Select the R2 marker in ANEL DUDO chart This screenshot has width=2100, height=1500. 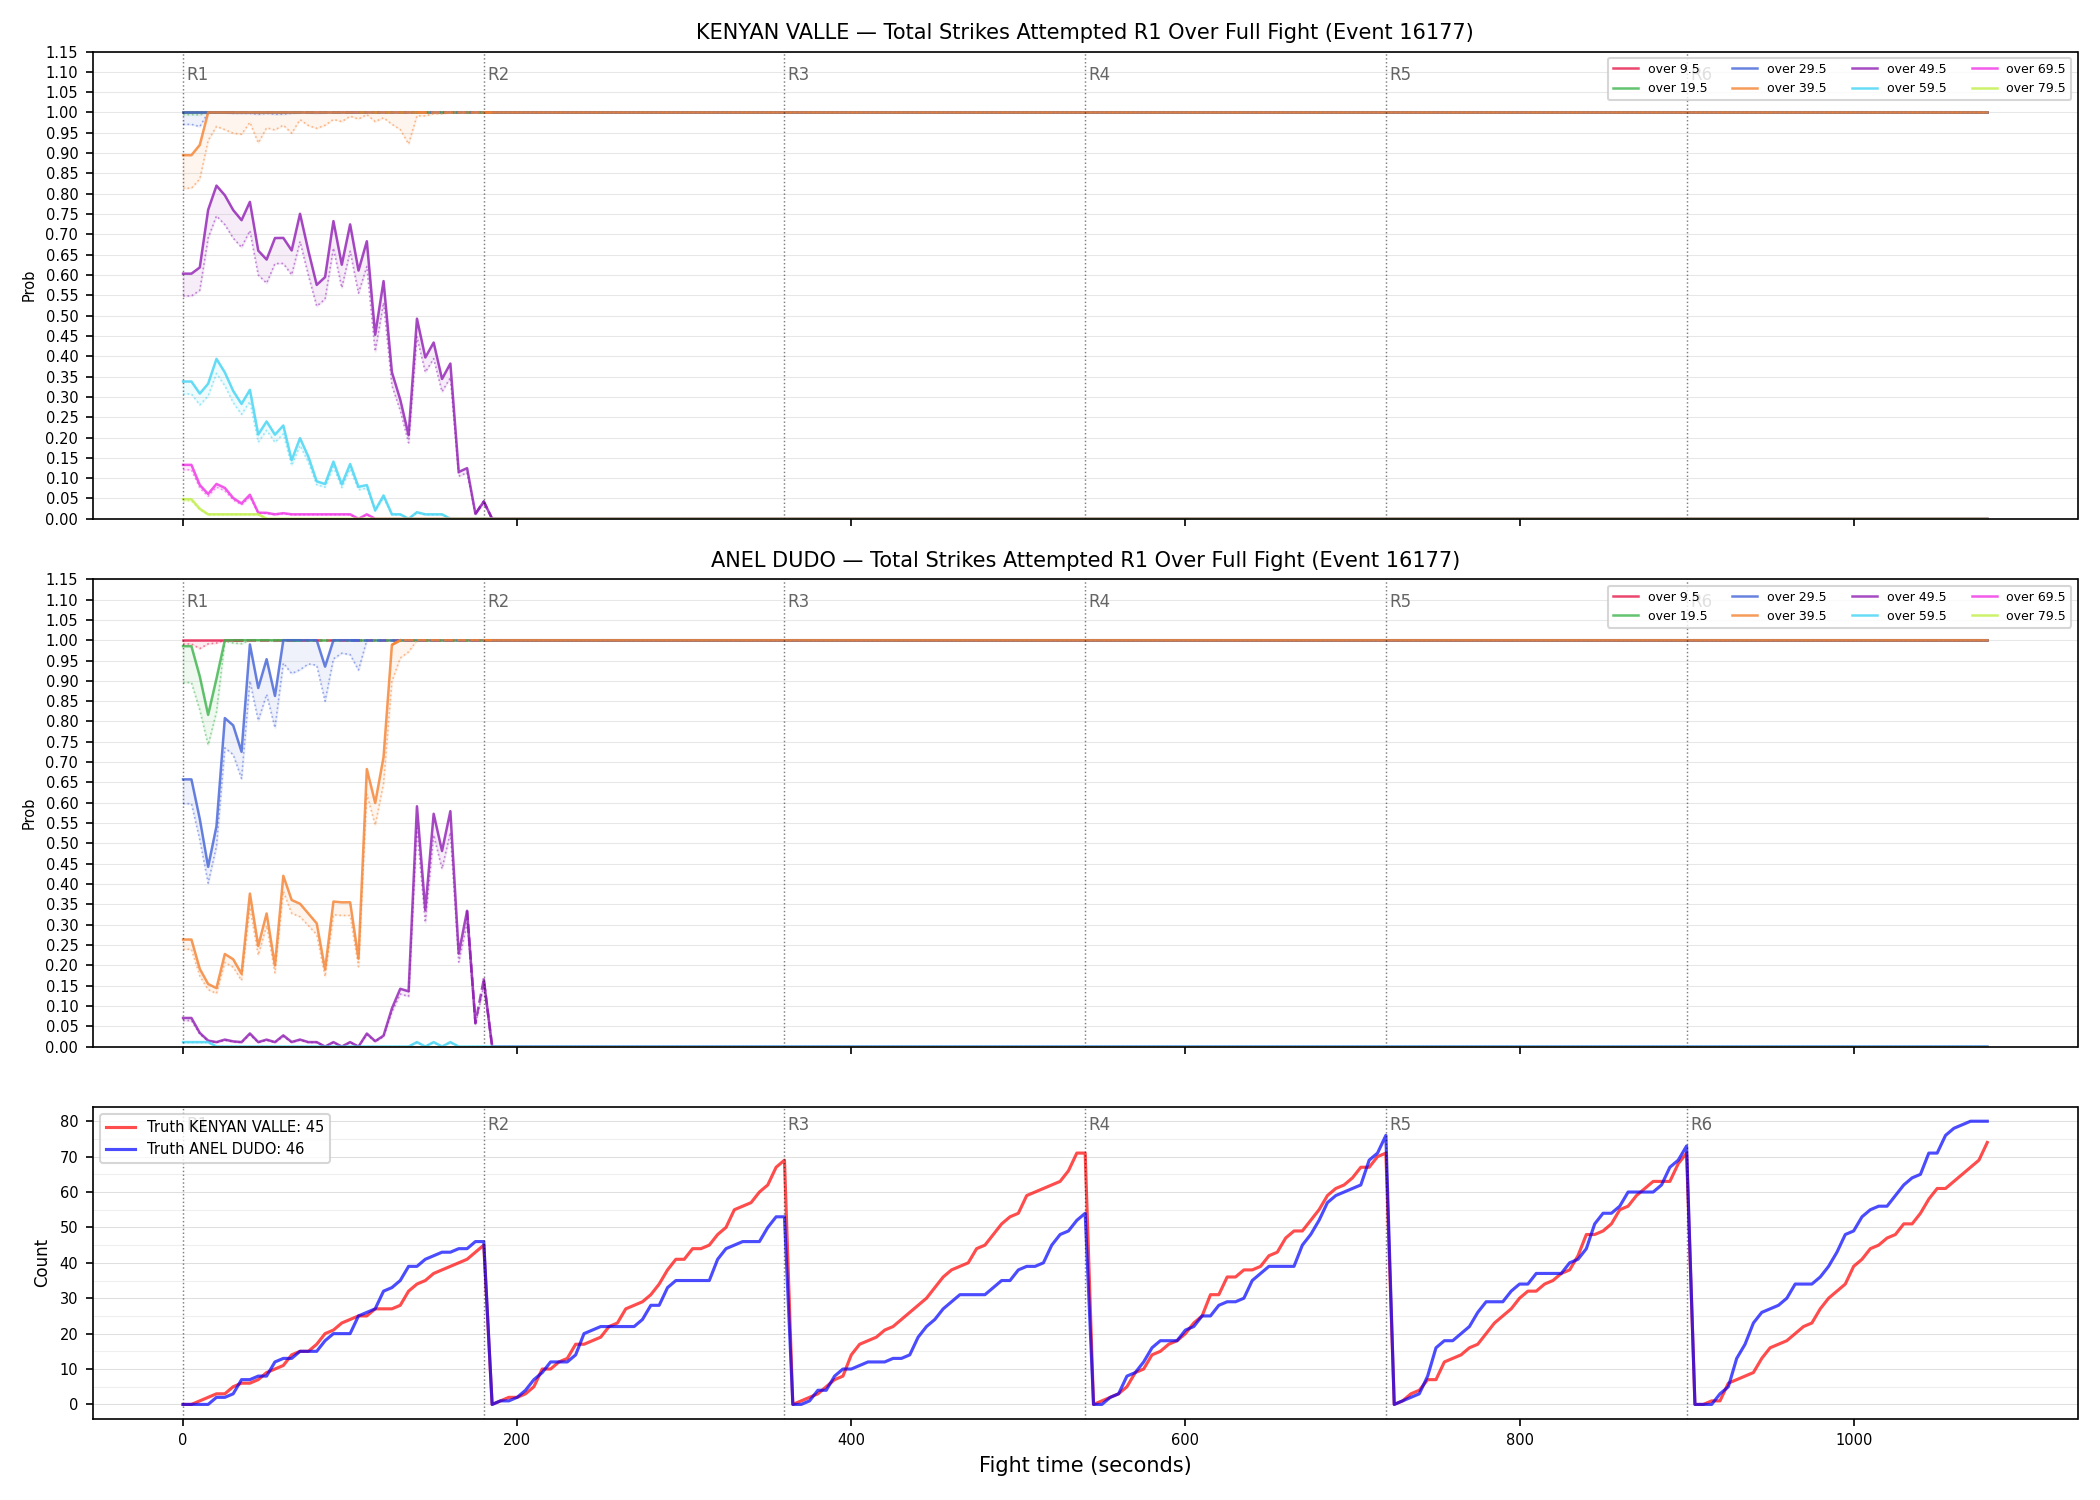click(498, 601)
